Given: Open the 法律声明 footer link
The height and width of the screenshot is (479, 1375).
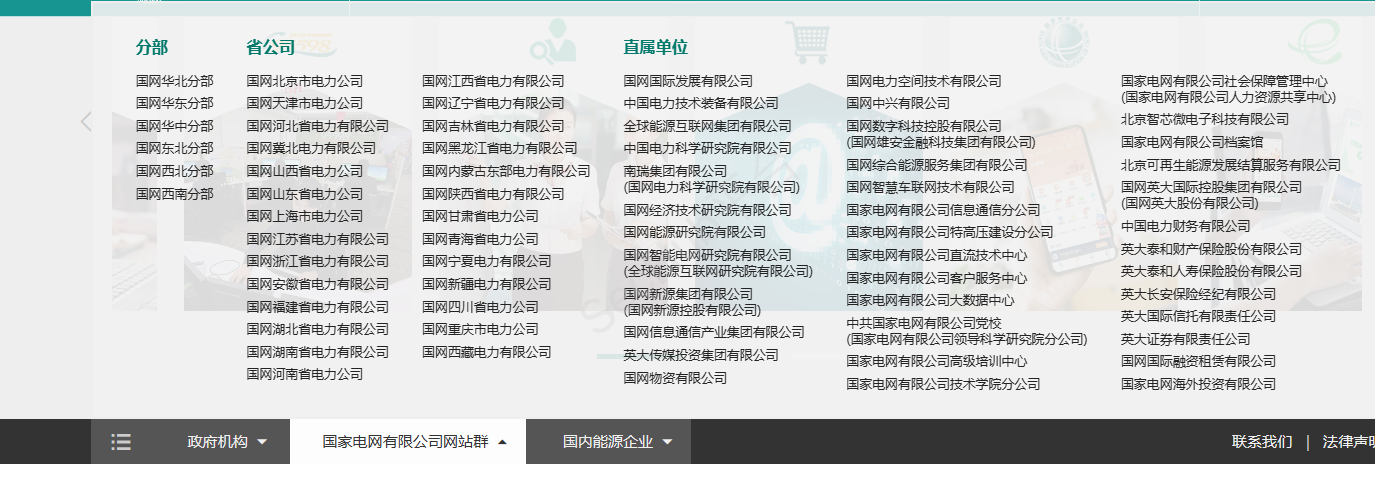Looking at the screenshot, I should coord(1347,442).
